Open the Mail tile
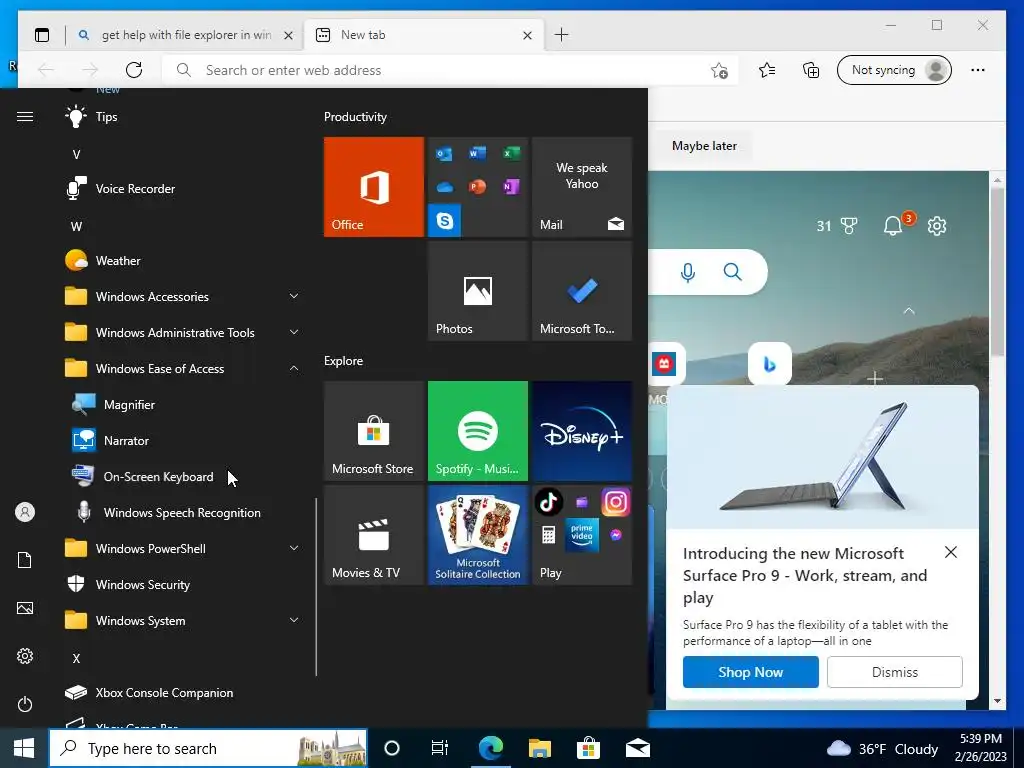1024x768 pixels. coord(582,187)
